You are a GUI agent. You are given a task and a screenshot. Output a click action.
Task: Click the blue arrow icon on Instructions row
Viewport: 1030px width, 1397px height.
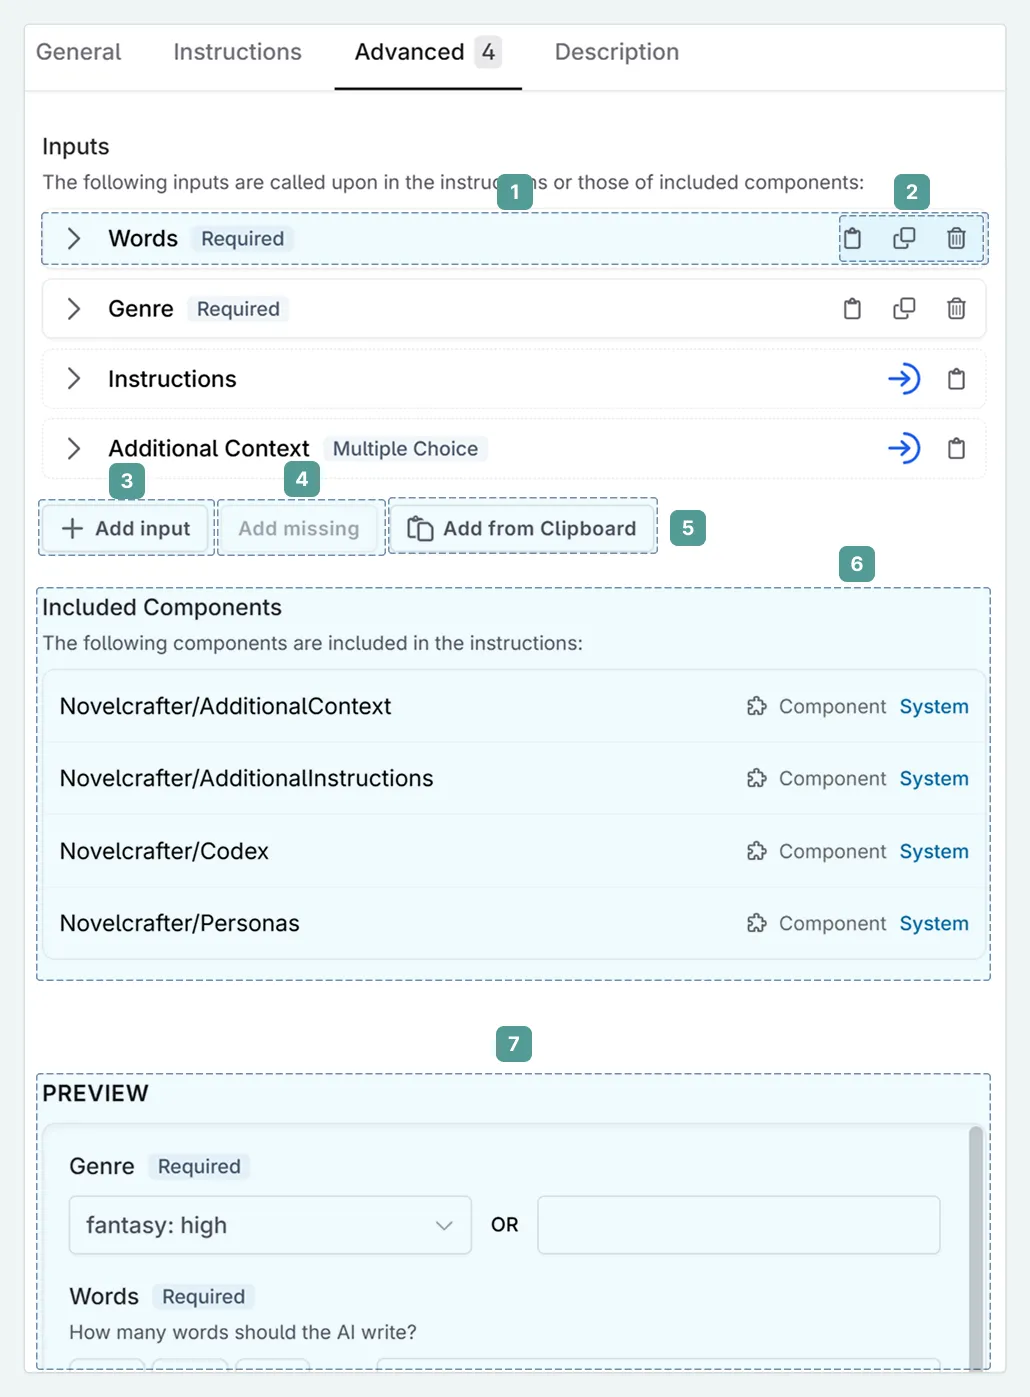tap(904, 379)
